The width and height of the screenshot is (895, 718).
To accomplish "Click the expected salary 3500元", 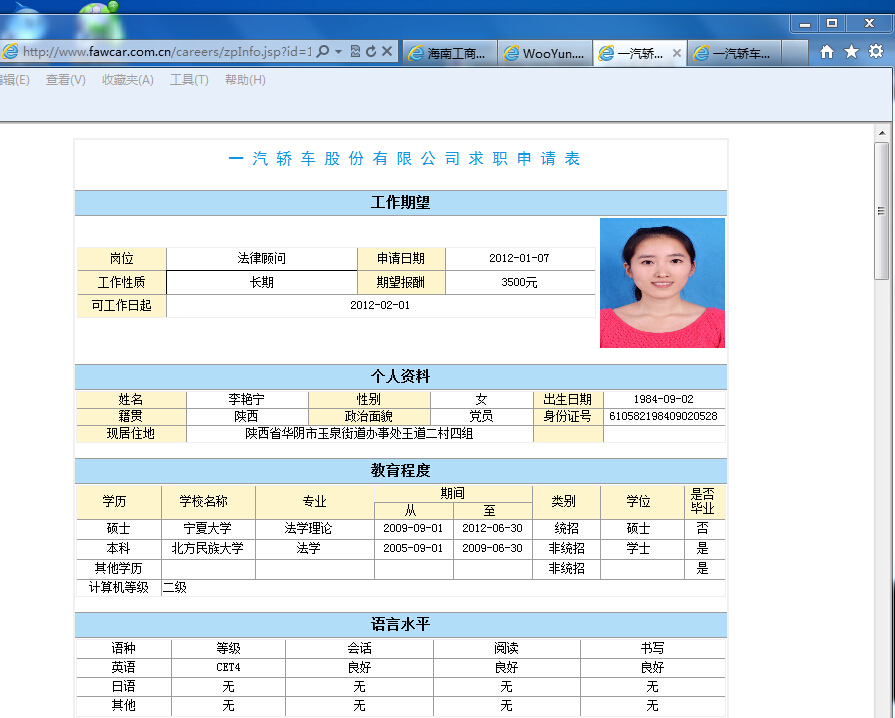I will [519, 282].
